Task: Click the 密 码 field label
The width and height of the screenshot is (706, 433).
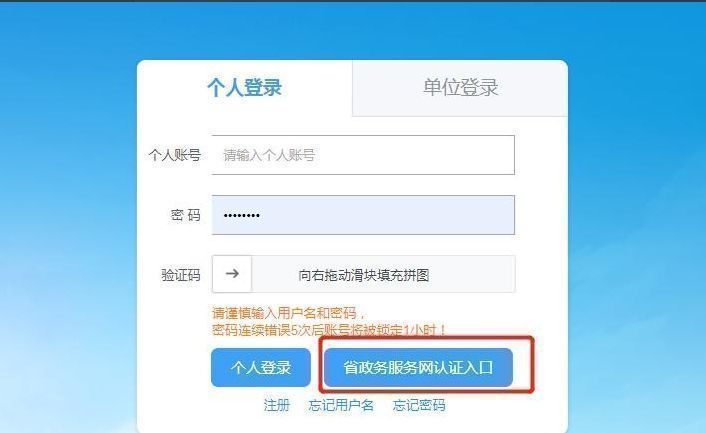Action: tap(186, 215)
